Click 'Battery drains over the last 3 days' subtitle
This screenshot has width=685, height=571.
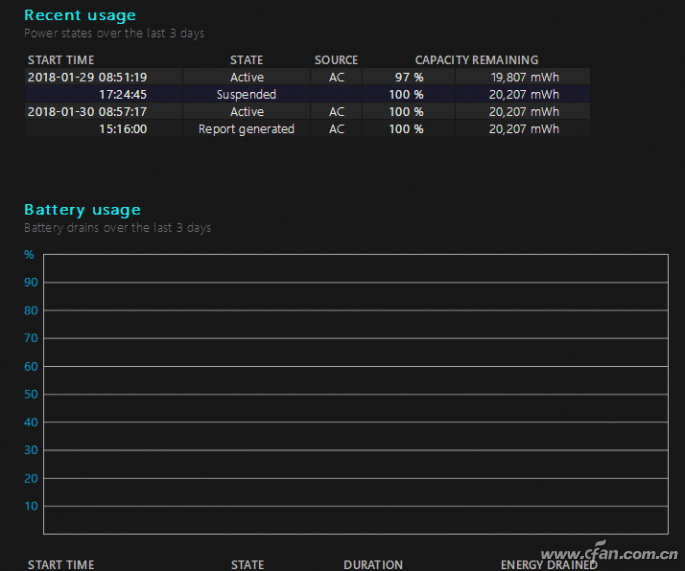[118, 228]
